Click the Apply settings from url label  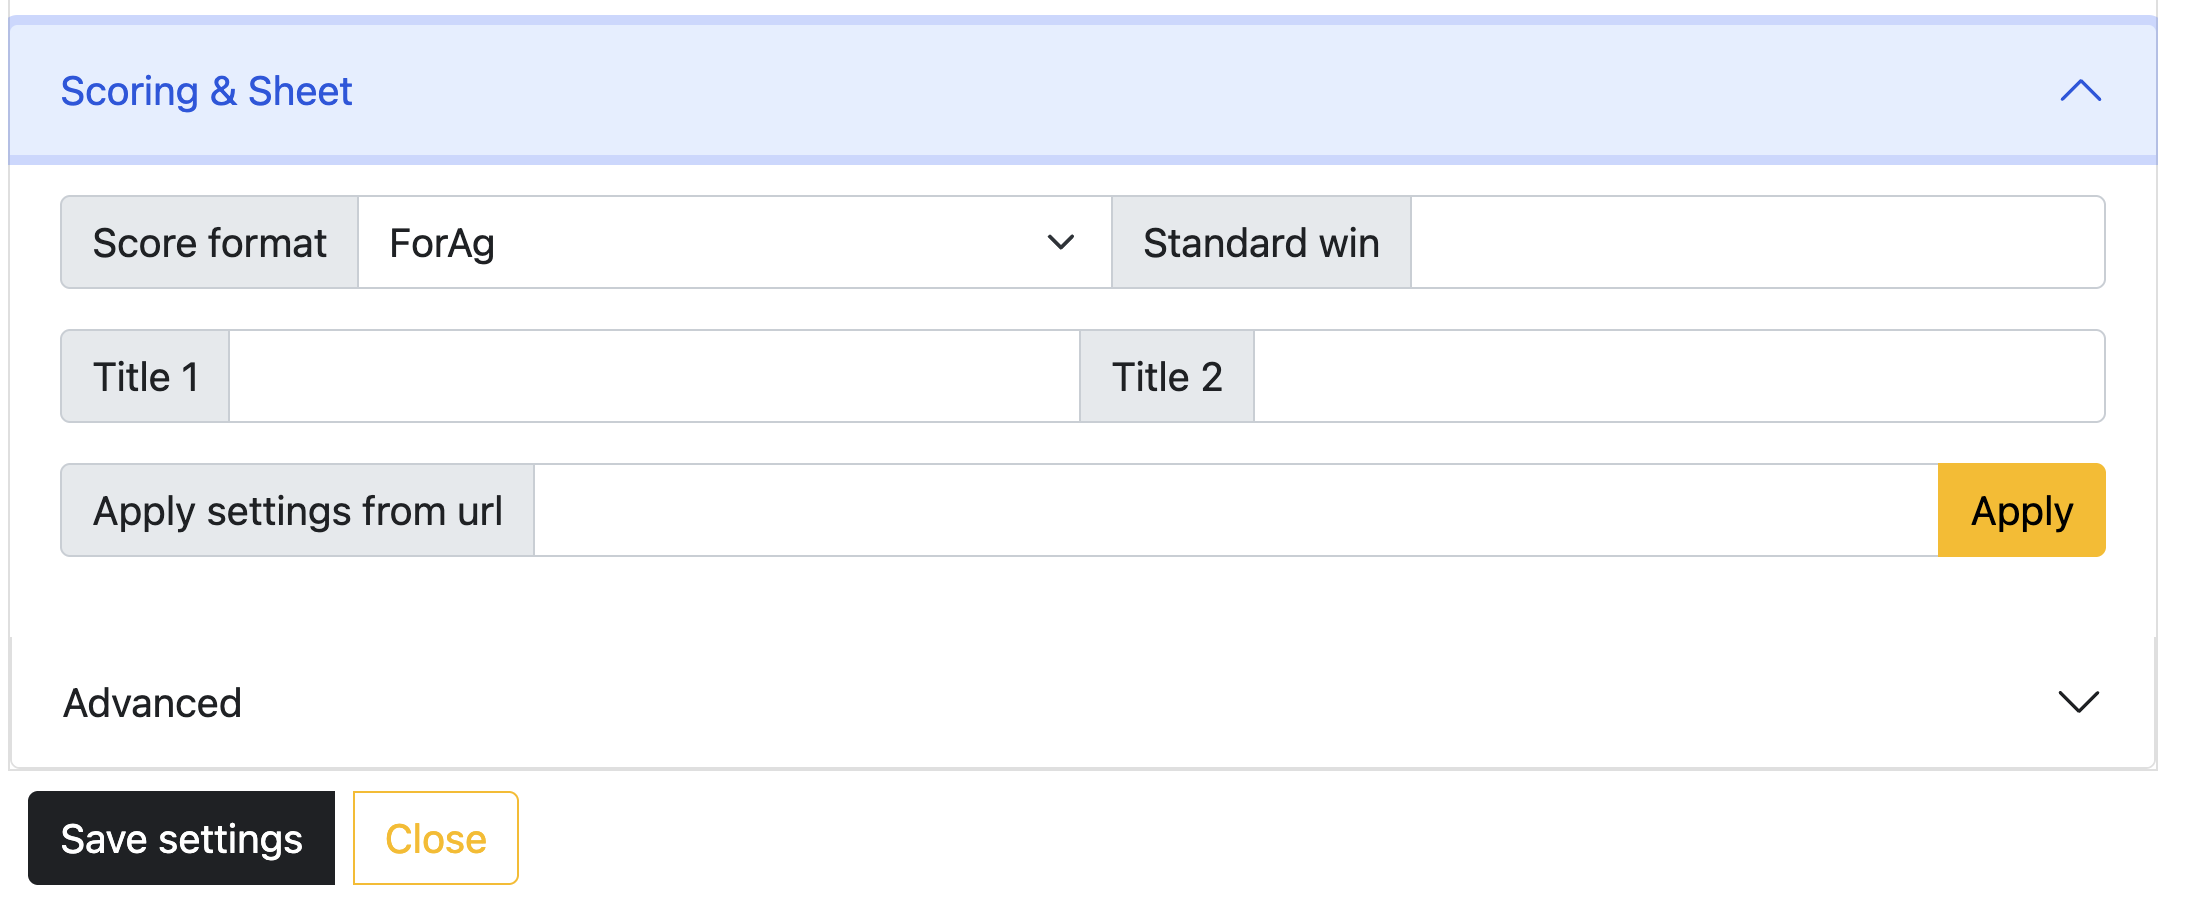[297, 510]
